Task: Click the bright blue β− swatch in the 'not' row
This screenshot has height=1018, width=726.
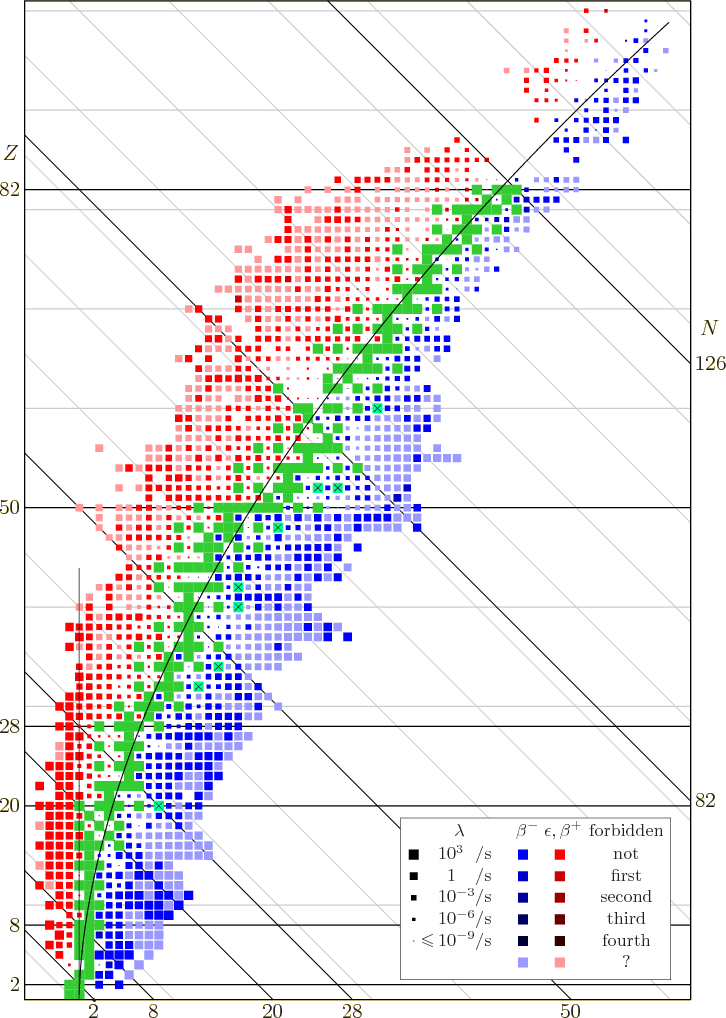Action: point(523,854)
